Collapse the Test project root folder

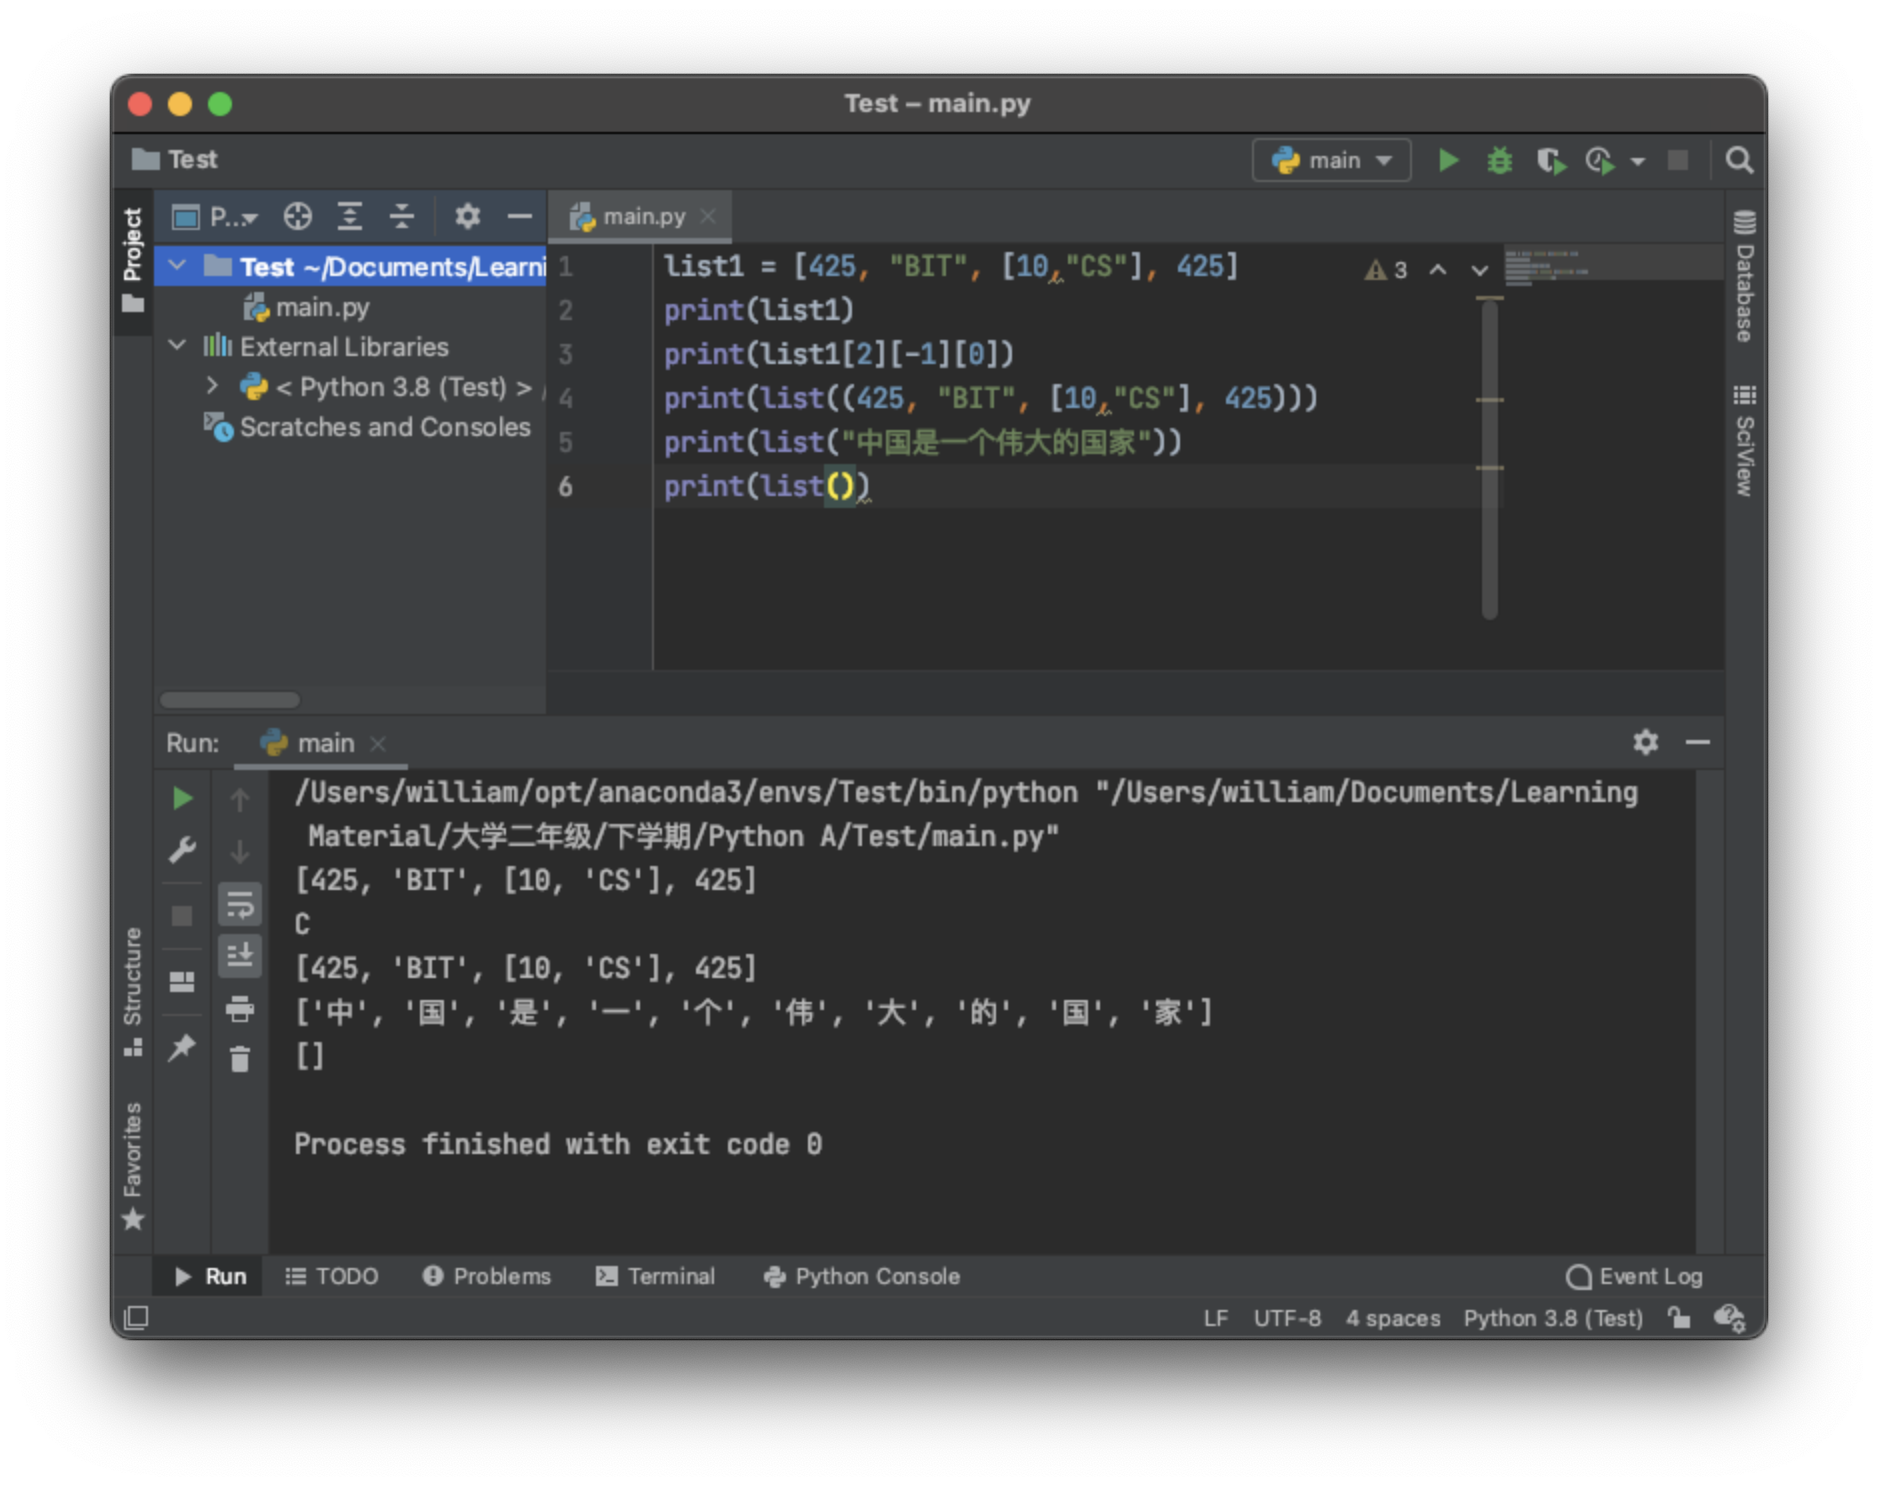click(x=178, y=266)
